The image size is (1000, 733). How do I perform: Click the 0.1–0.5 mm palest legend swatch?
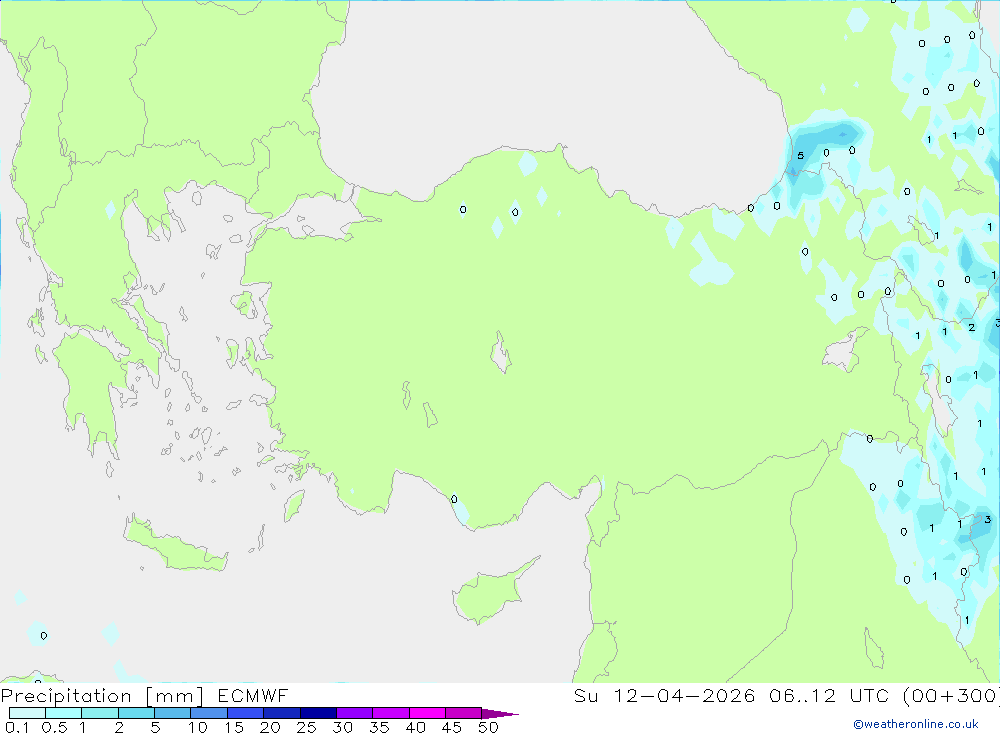pos(27,713)
